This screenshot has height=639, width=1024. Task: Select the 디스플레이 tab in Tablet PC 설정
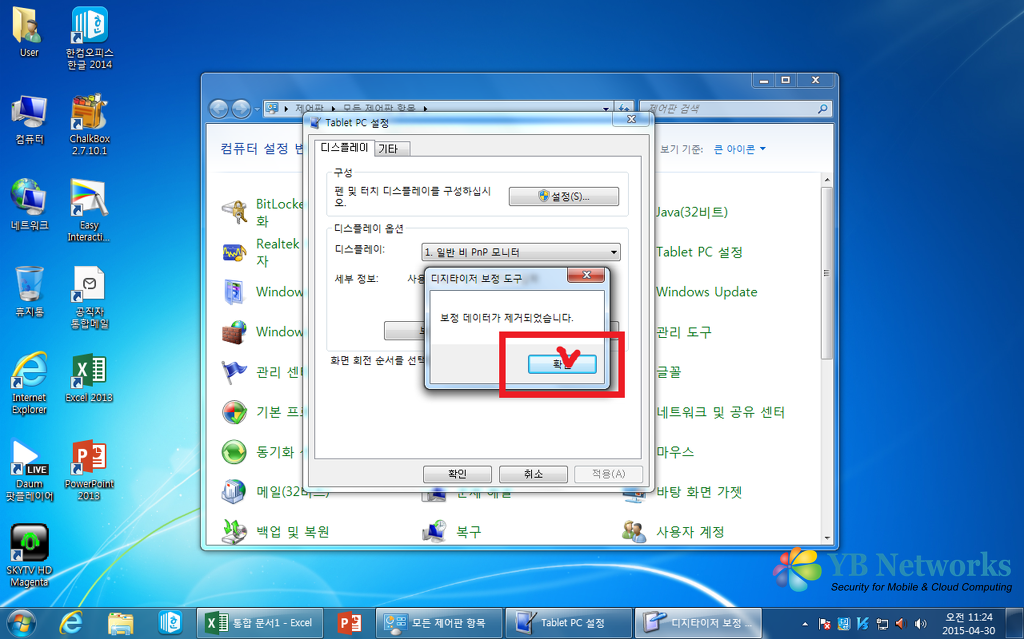(x=344, y=148)
